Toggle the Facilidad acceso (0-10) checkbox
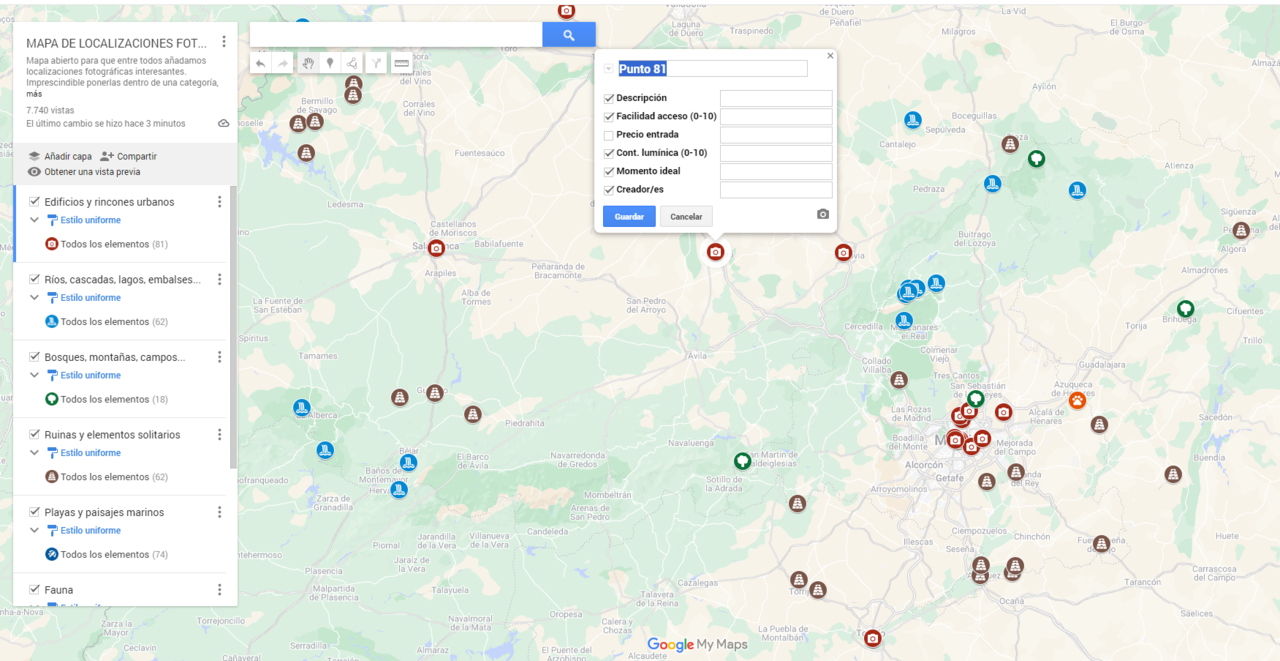 click(x=609, y=116)
